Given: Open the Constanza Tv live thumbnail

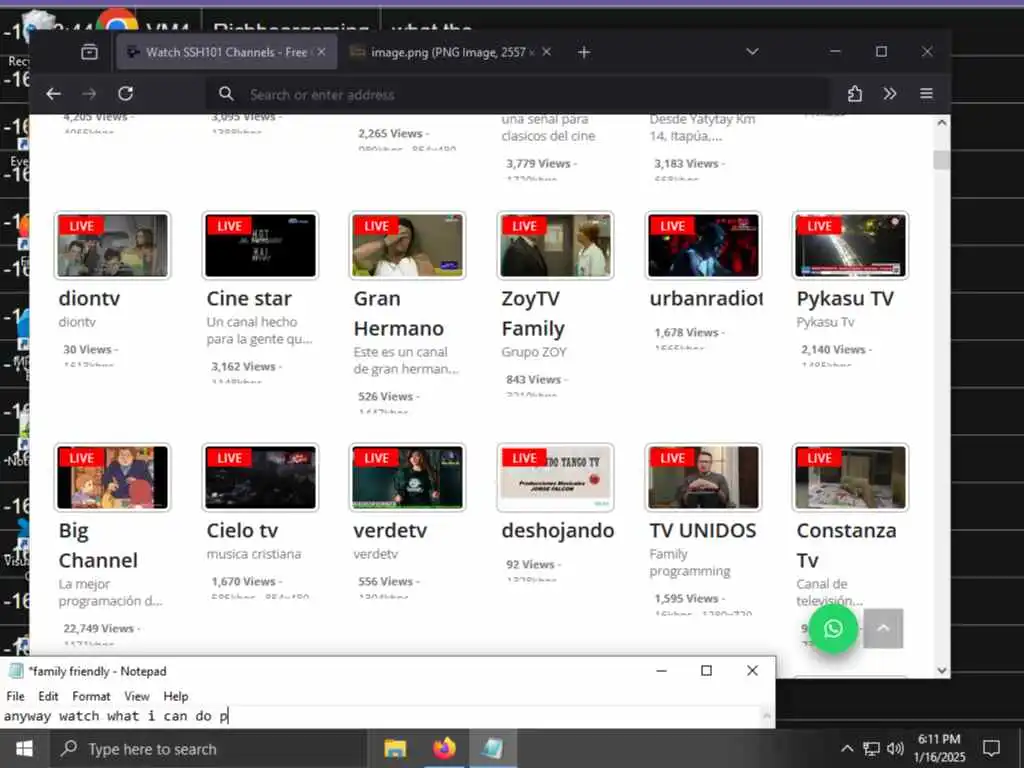Looking at the screenshot, I should pos(850,477).
